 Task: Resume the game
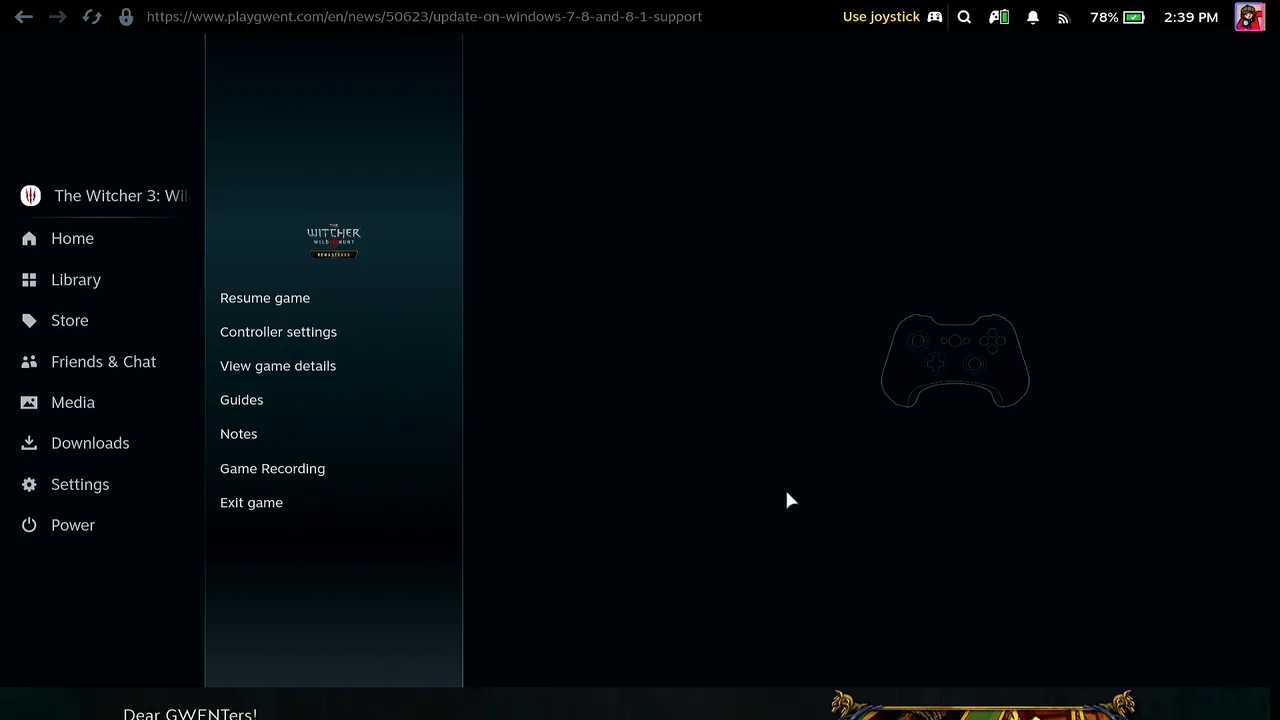[x=265, y=298]
